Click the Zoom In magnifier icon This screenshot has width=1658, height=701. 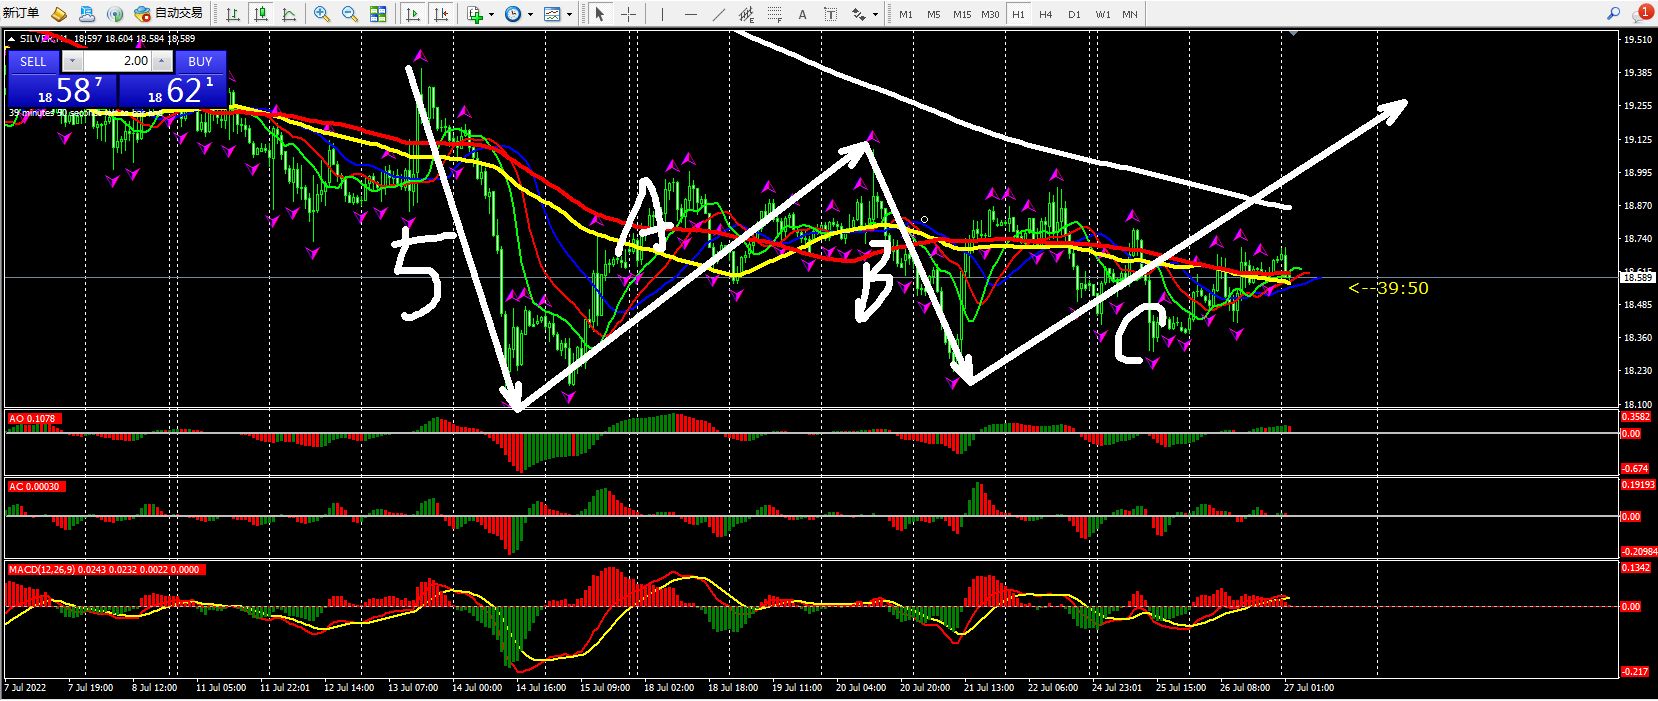(322, 14)
